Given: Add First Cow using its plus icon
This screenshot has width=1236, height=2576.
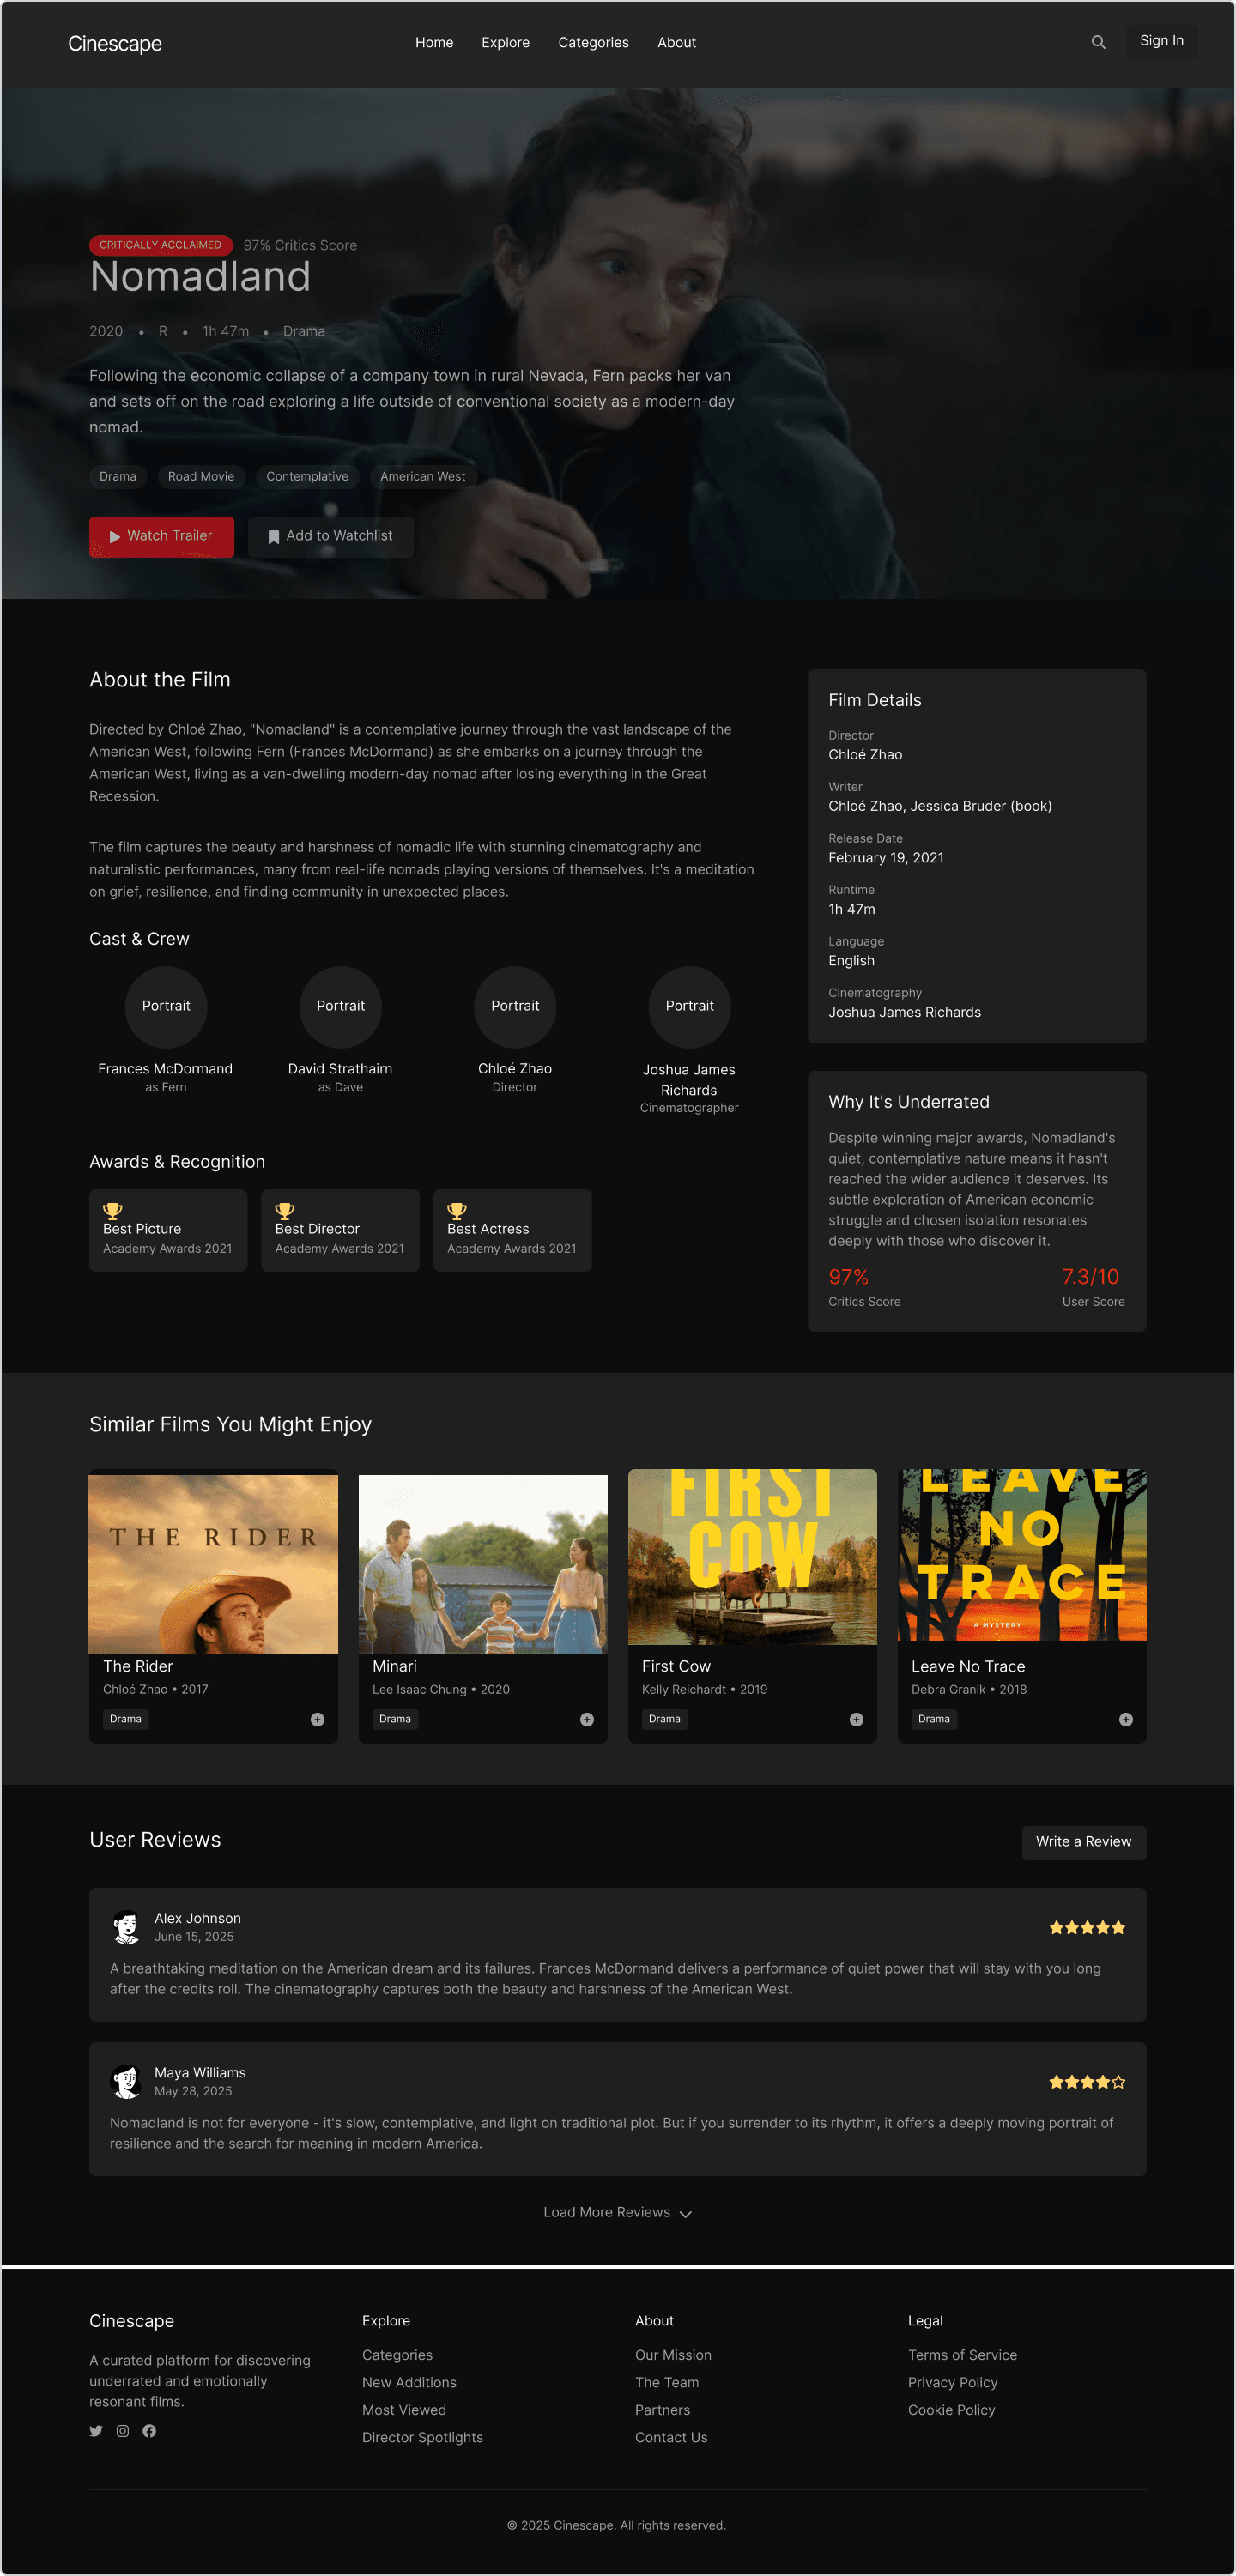Looking at the screenshot, I should (856, 1719).
